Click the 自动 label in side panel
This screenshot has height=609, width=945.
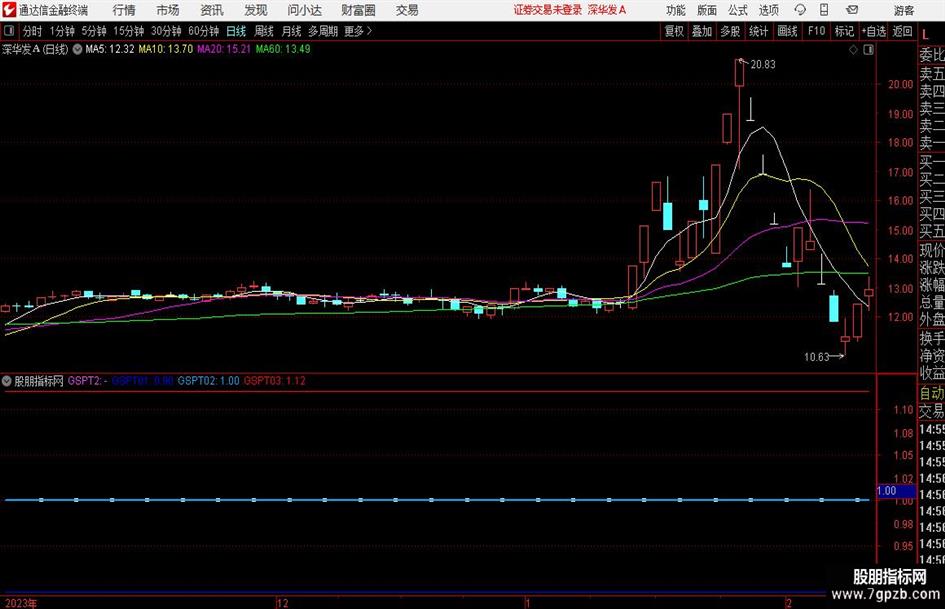click(932, 394)
